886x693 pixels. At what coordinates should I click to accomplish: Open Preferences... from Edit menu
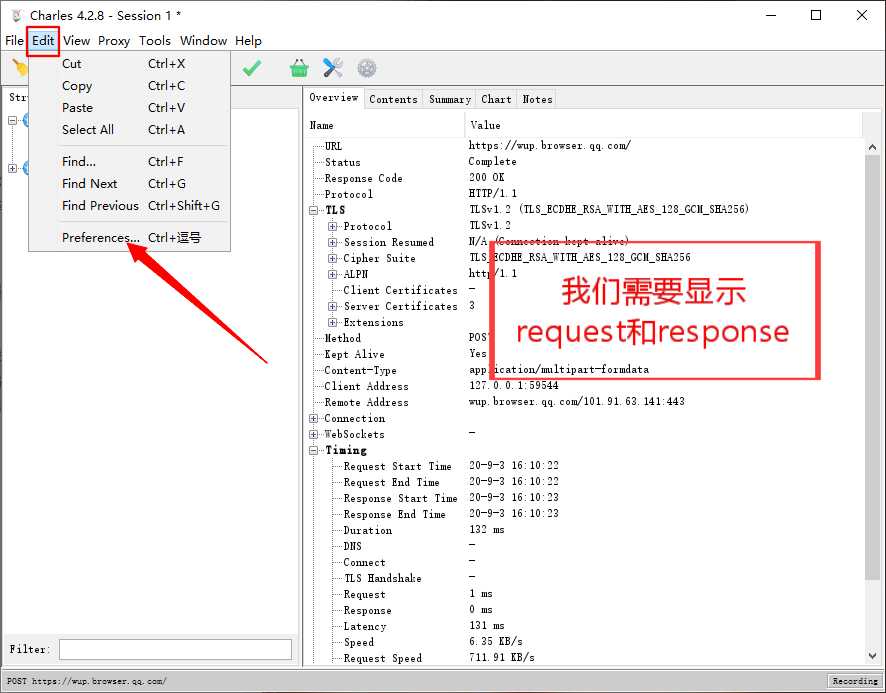129,238
